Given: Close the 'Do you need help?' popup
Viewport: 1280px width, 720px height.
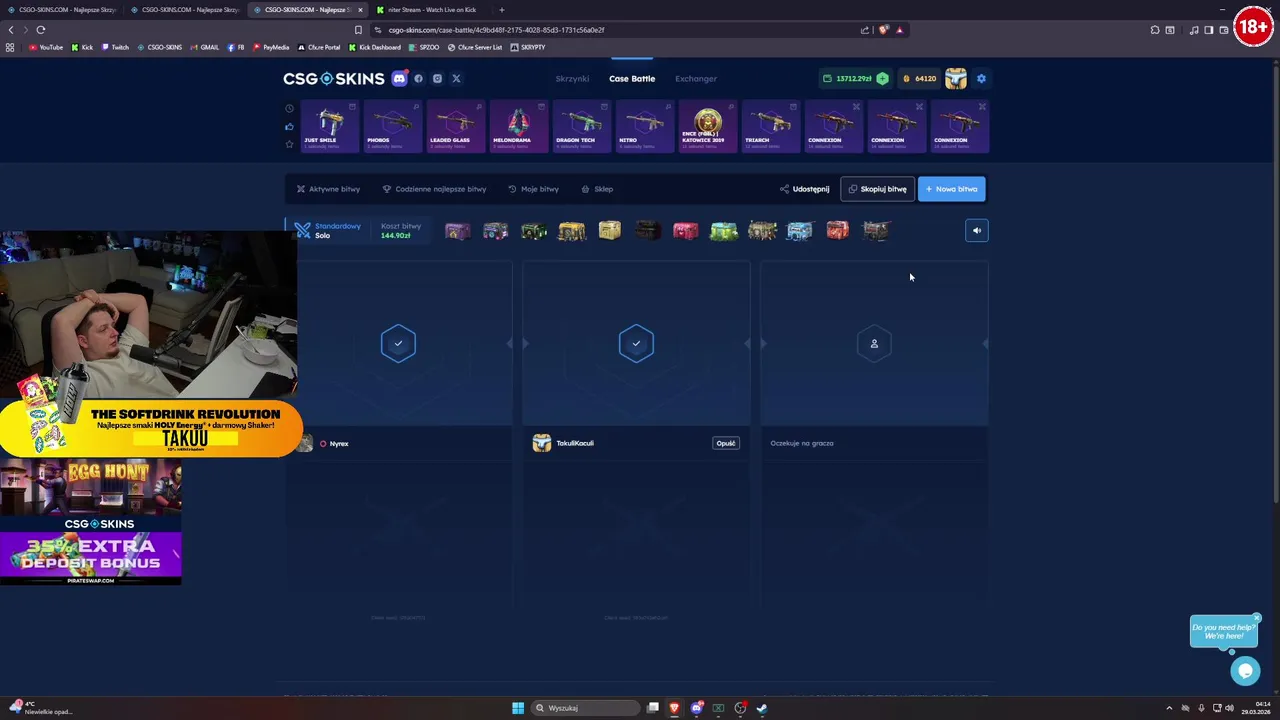Looking at the screenshot, I should click(1257, 618).
